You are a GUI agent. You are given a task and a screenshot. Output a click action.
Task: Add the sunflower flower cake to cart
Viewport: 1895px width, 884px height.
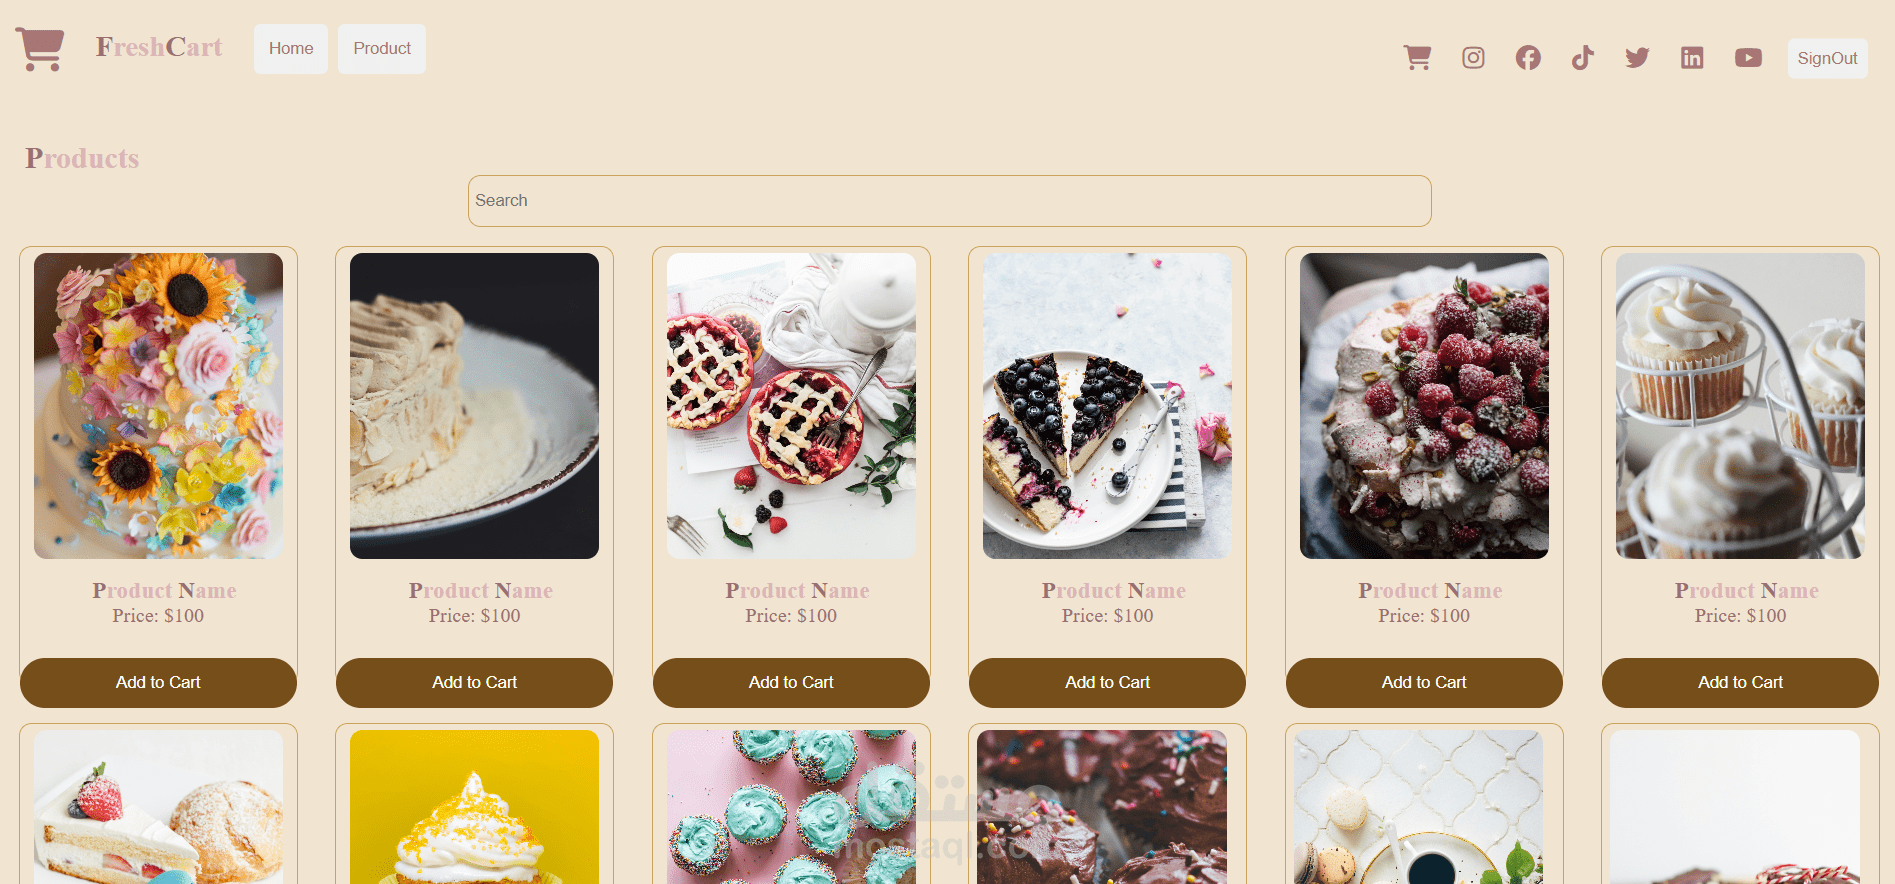[158, 682]
